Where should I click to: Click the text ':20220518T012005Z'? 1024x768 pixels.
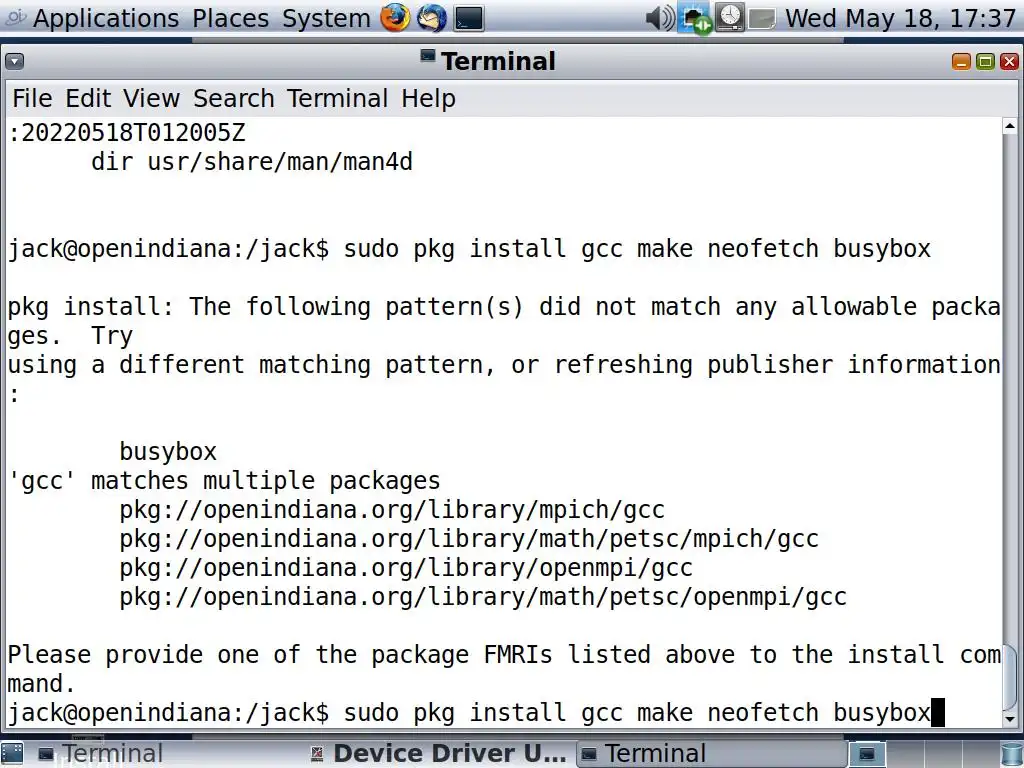coord(127,133)
